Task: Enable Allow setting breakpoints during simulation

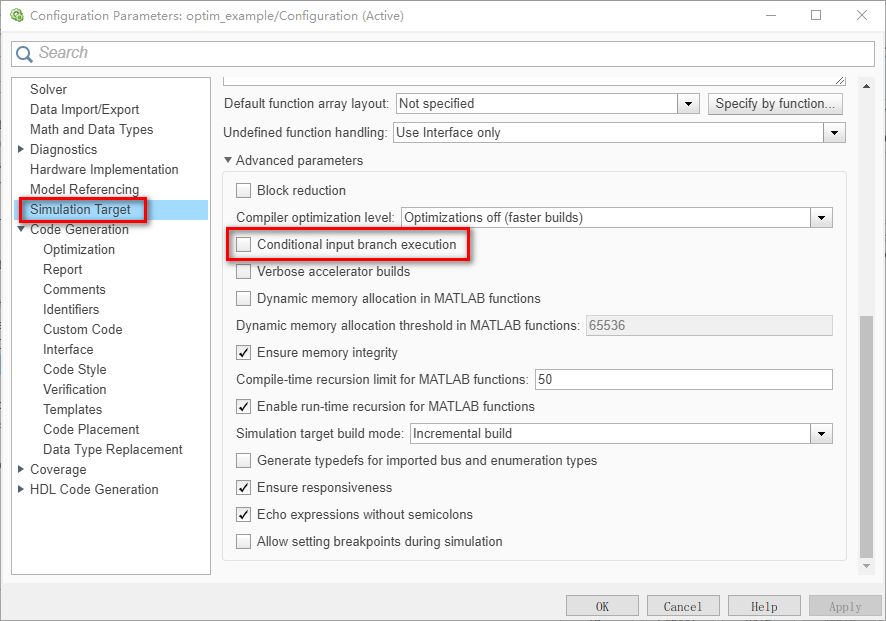Action: click(243, 540)
